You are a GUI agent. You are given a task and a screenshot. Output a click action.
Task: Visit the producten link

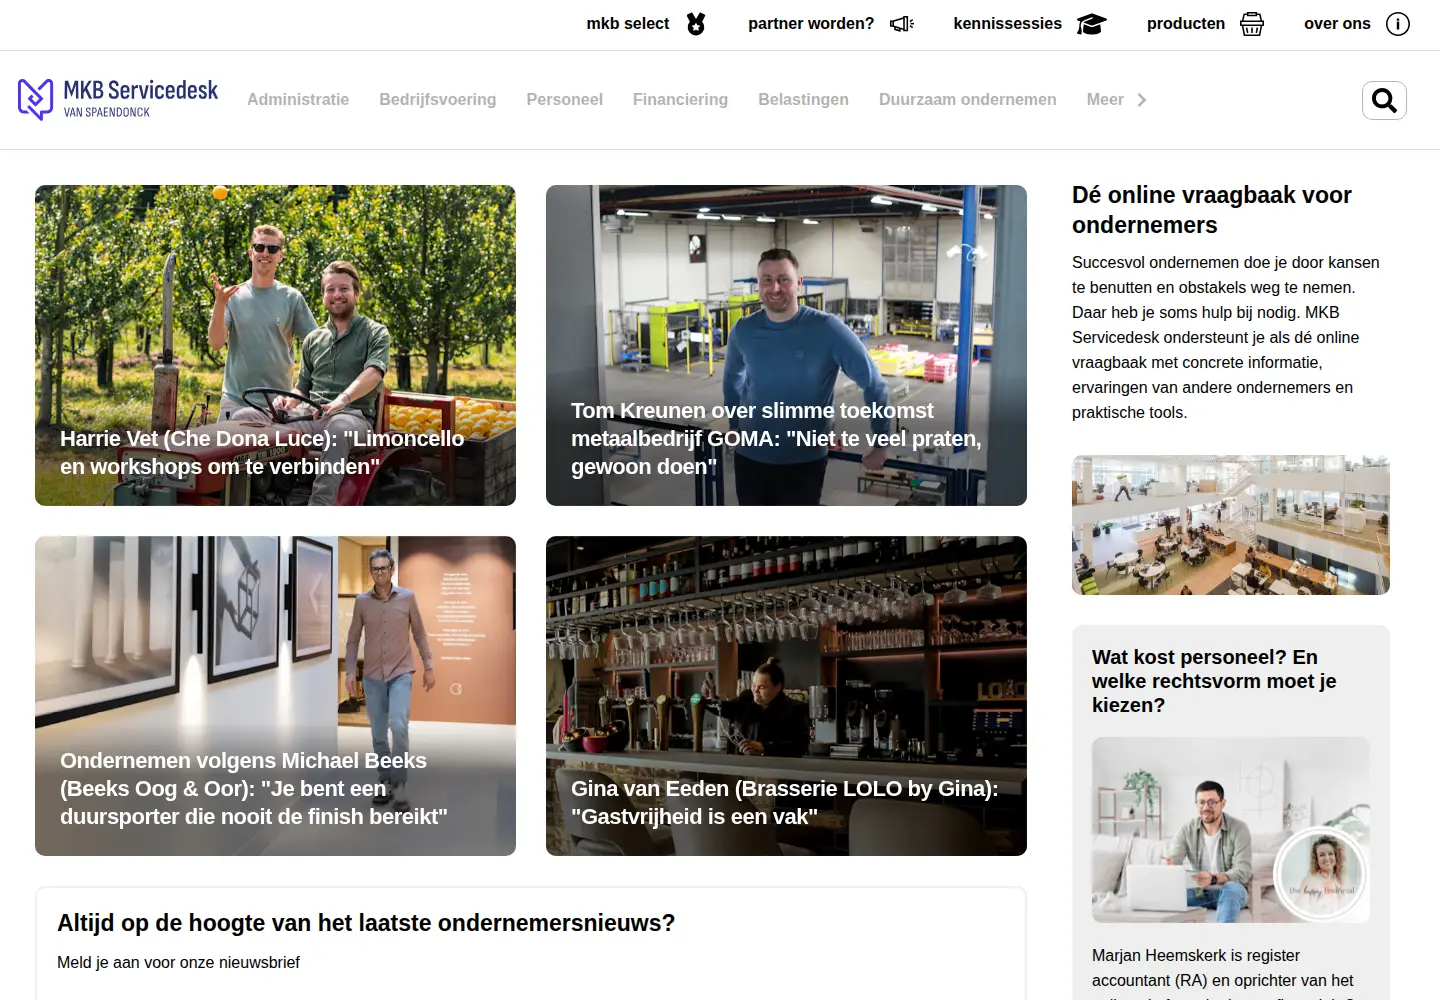click(x=1186, y=24)
